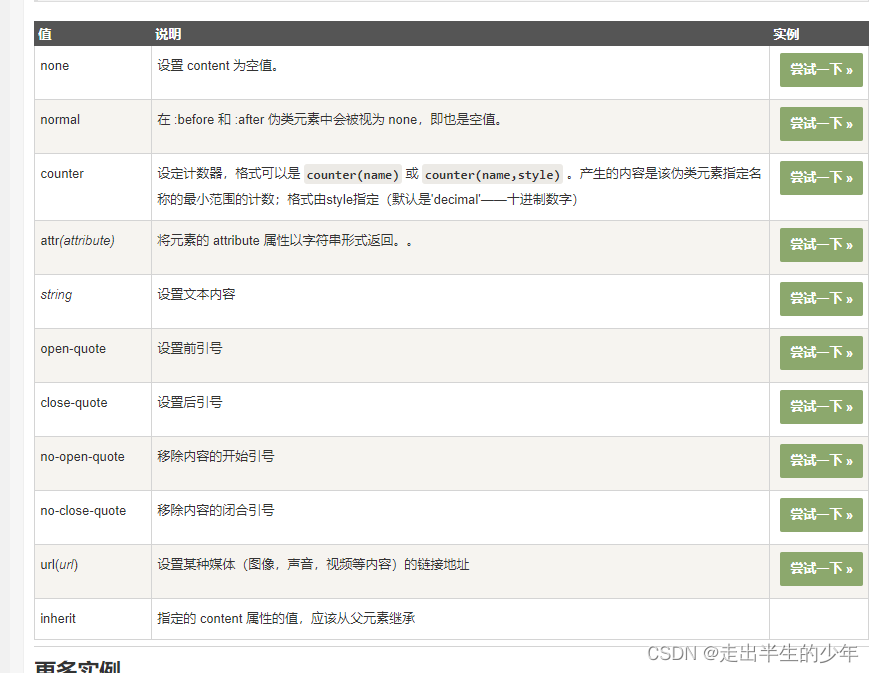Screen dimensions: 874x673
Task: Click 尝试一下 button for the none value
Action: pyautogui.click(x=820, y=71)
